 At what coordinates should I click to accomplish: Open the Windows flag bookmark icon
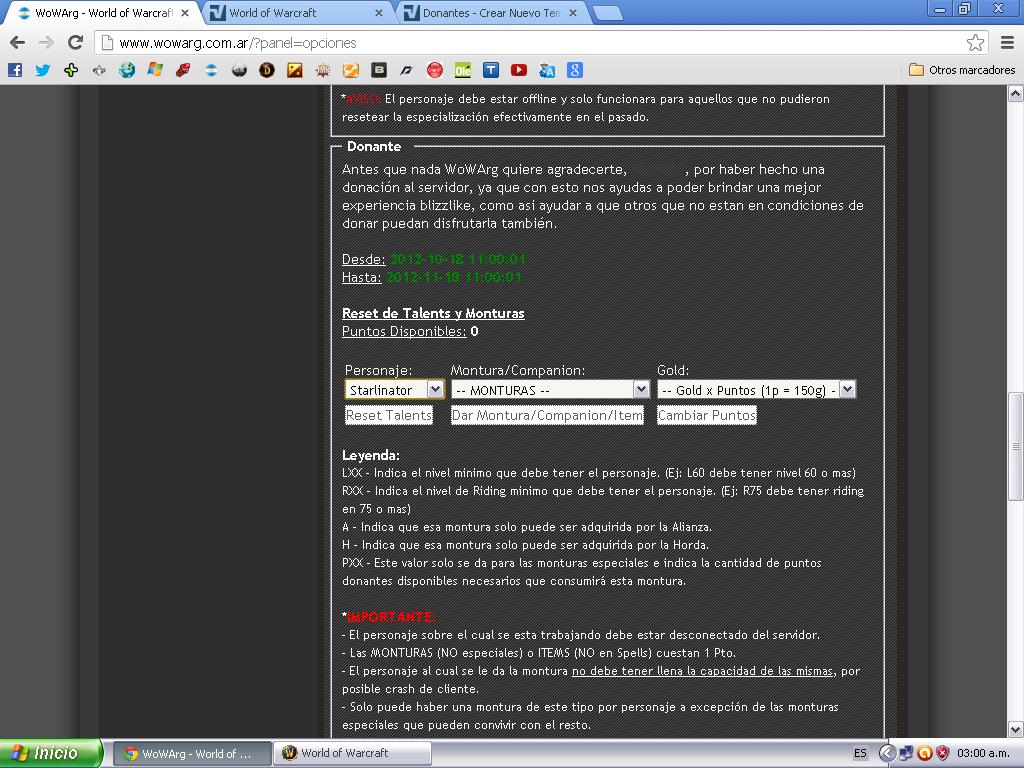coord(155,70)
